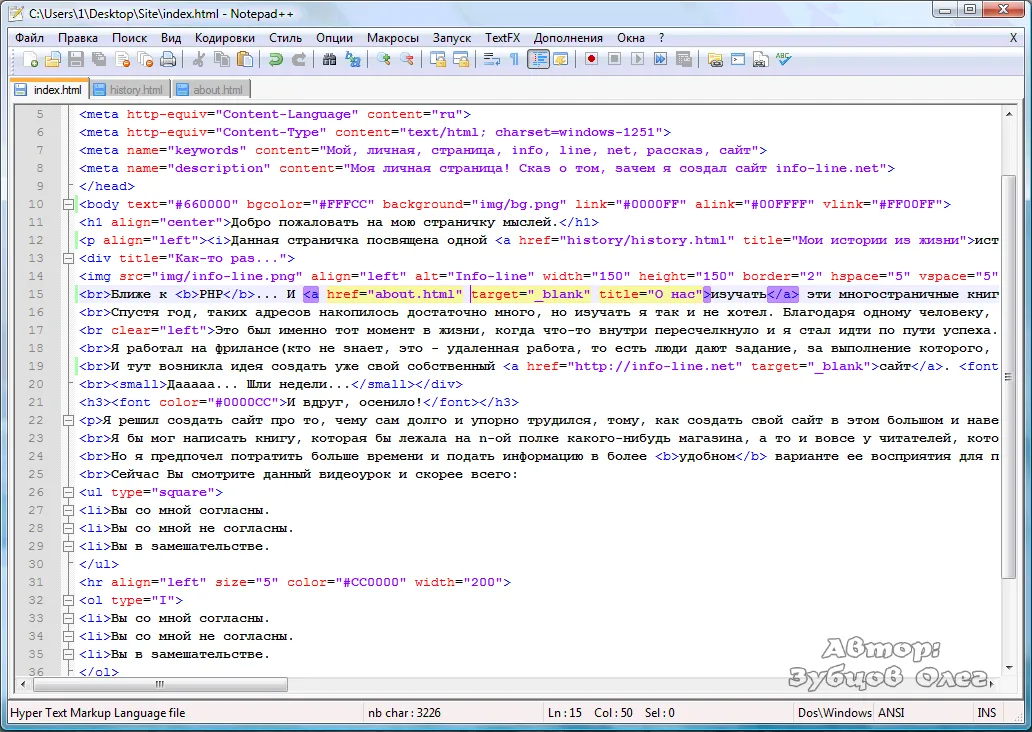Open the Кодировки menu
1032x732 pixels.
coord(225,38)
